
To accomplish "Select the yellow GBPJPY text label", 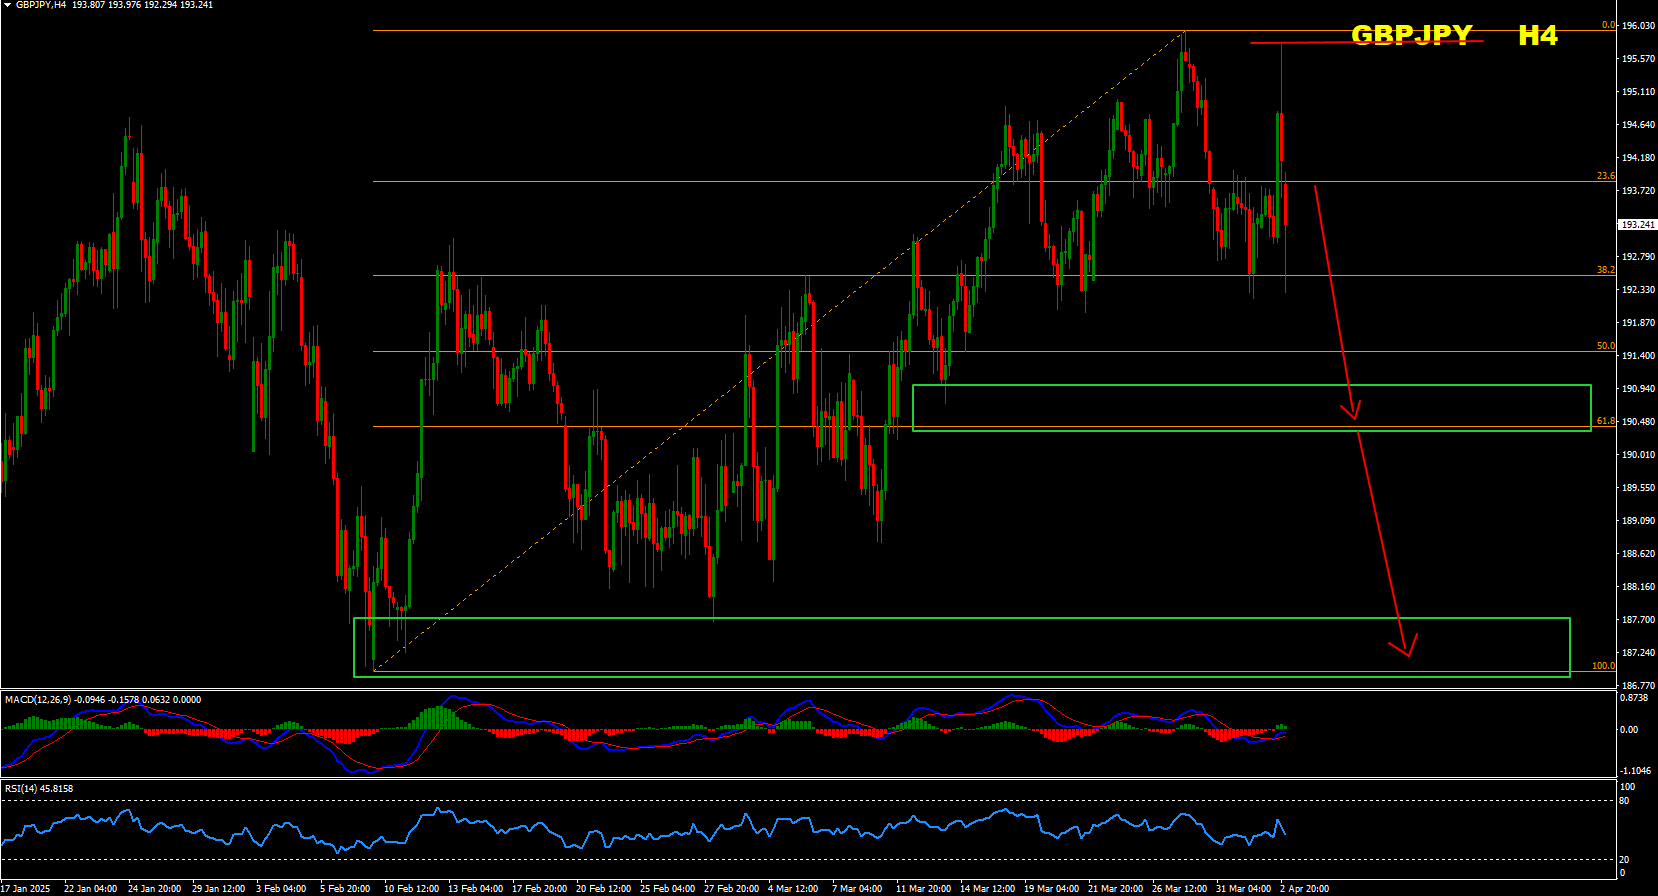I will pos(1411,35).
